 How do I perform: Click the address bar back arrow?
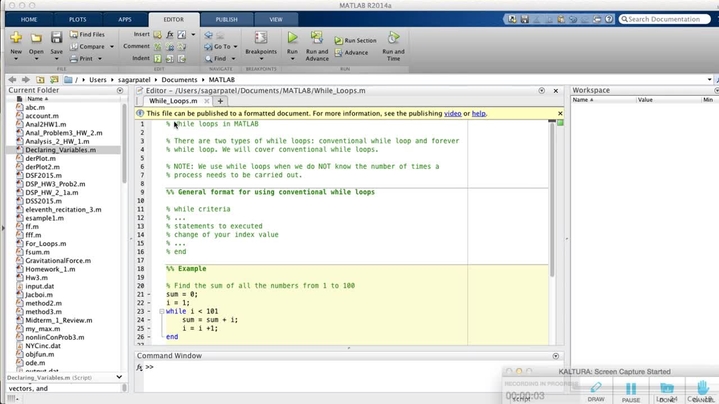coord(12,80)
